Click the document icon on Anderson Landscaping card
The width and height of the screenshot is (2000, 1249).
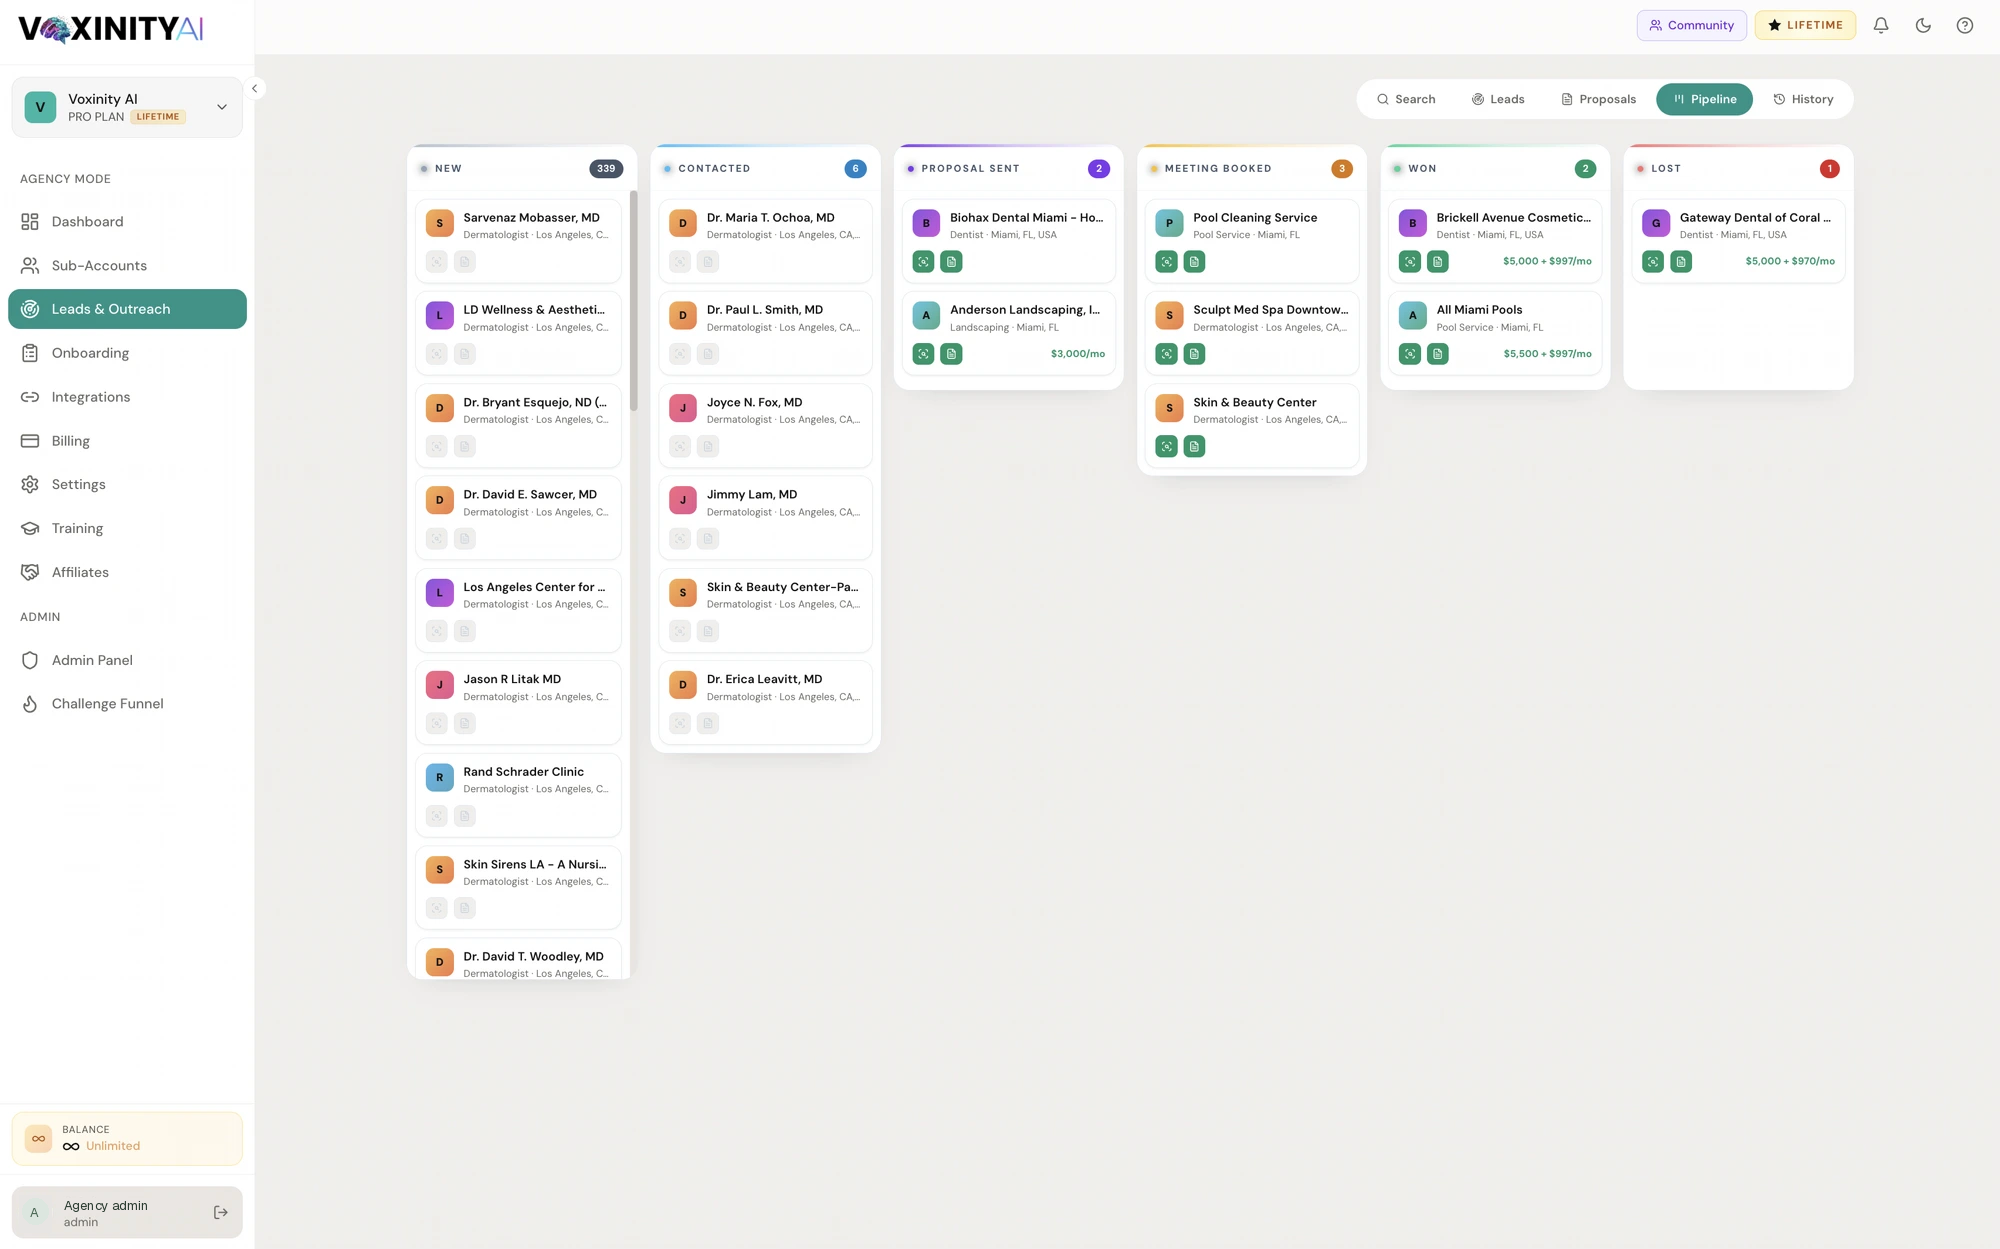click(x=951, y=354)
